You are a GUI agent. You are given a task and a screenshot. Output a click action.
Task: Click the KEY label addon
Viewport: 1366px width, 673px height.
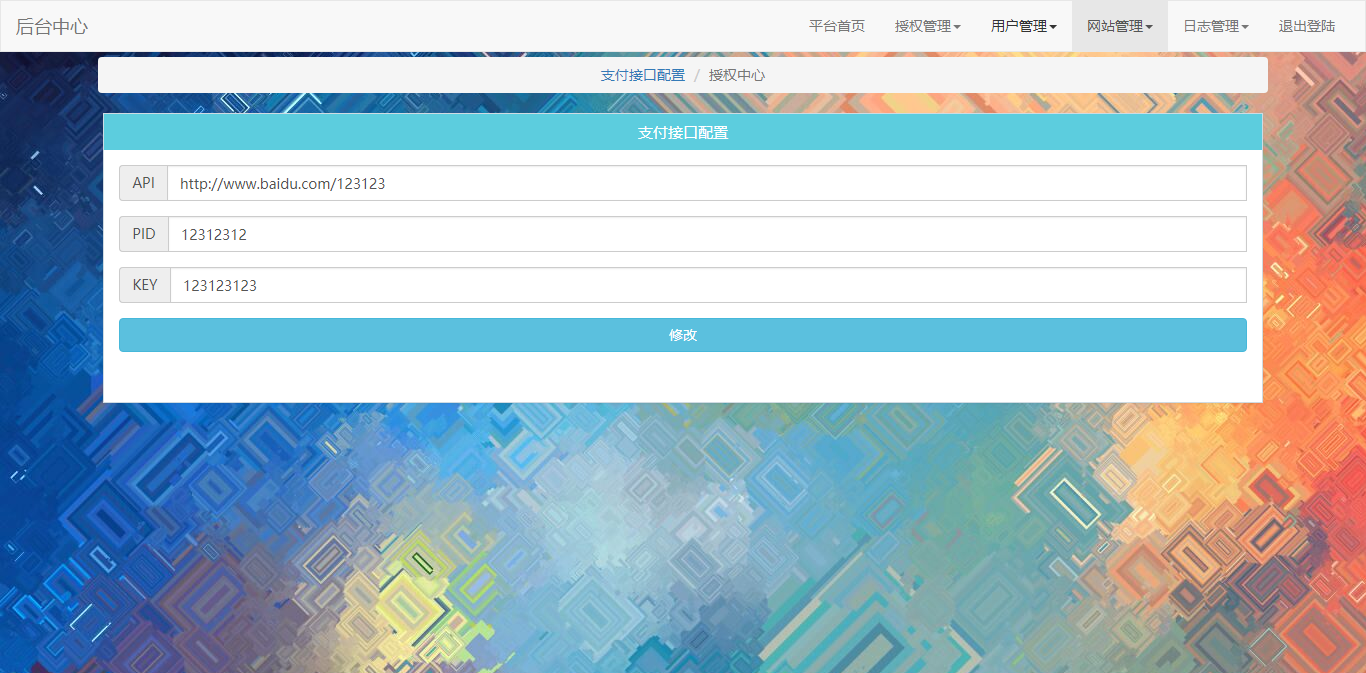[145, 285]
